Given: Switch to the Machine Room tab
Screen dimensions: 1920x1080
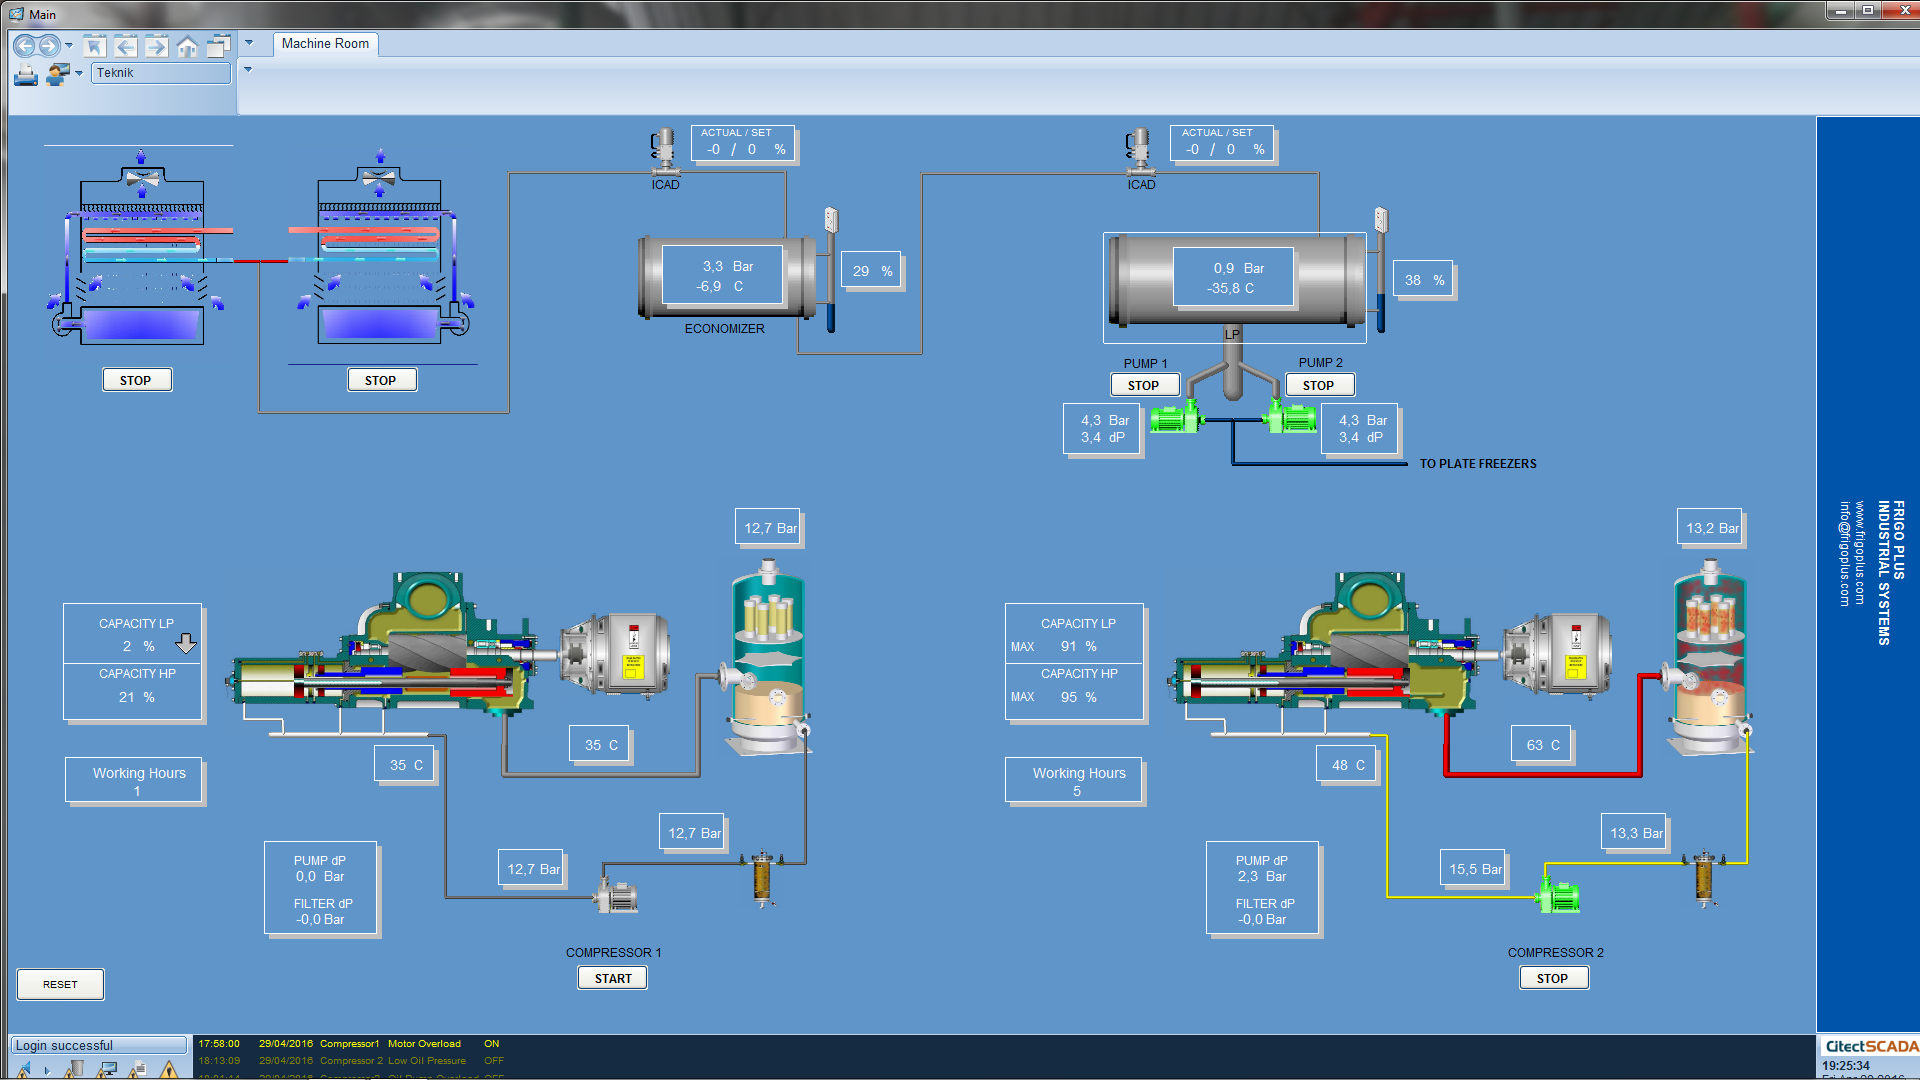Looking at the screenshot, I should click(325, 44).
